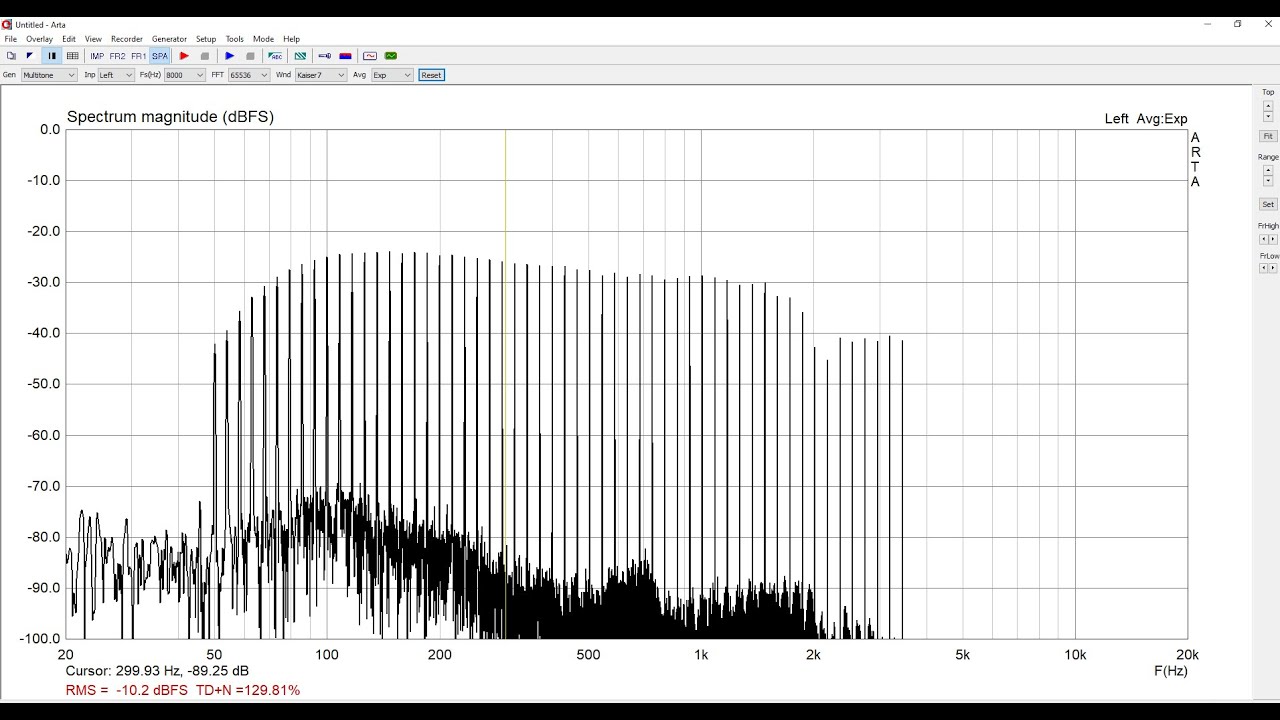Click the FrHigh right arrow
The image size is (1280, 720).
1273,239
